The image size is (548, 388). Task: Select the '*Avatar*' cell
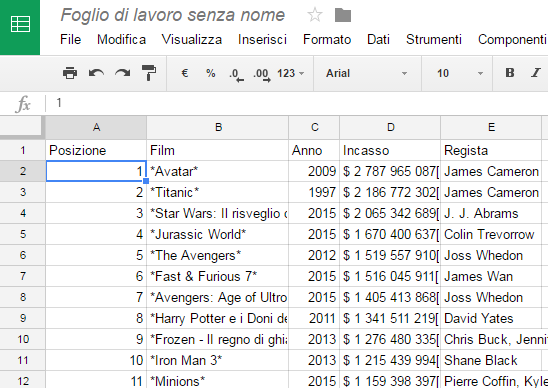tap(218, 171)
